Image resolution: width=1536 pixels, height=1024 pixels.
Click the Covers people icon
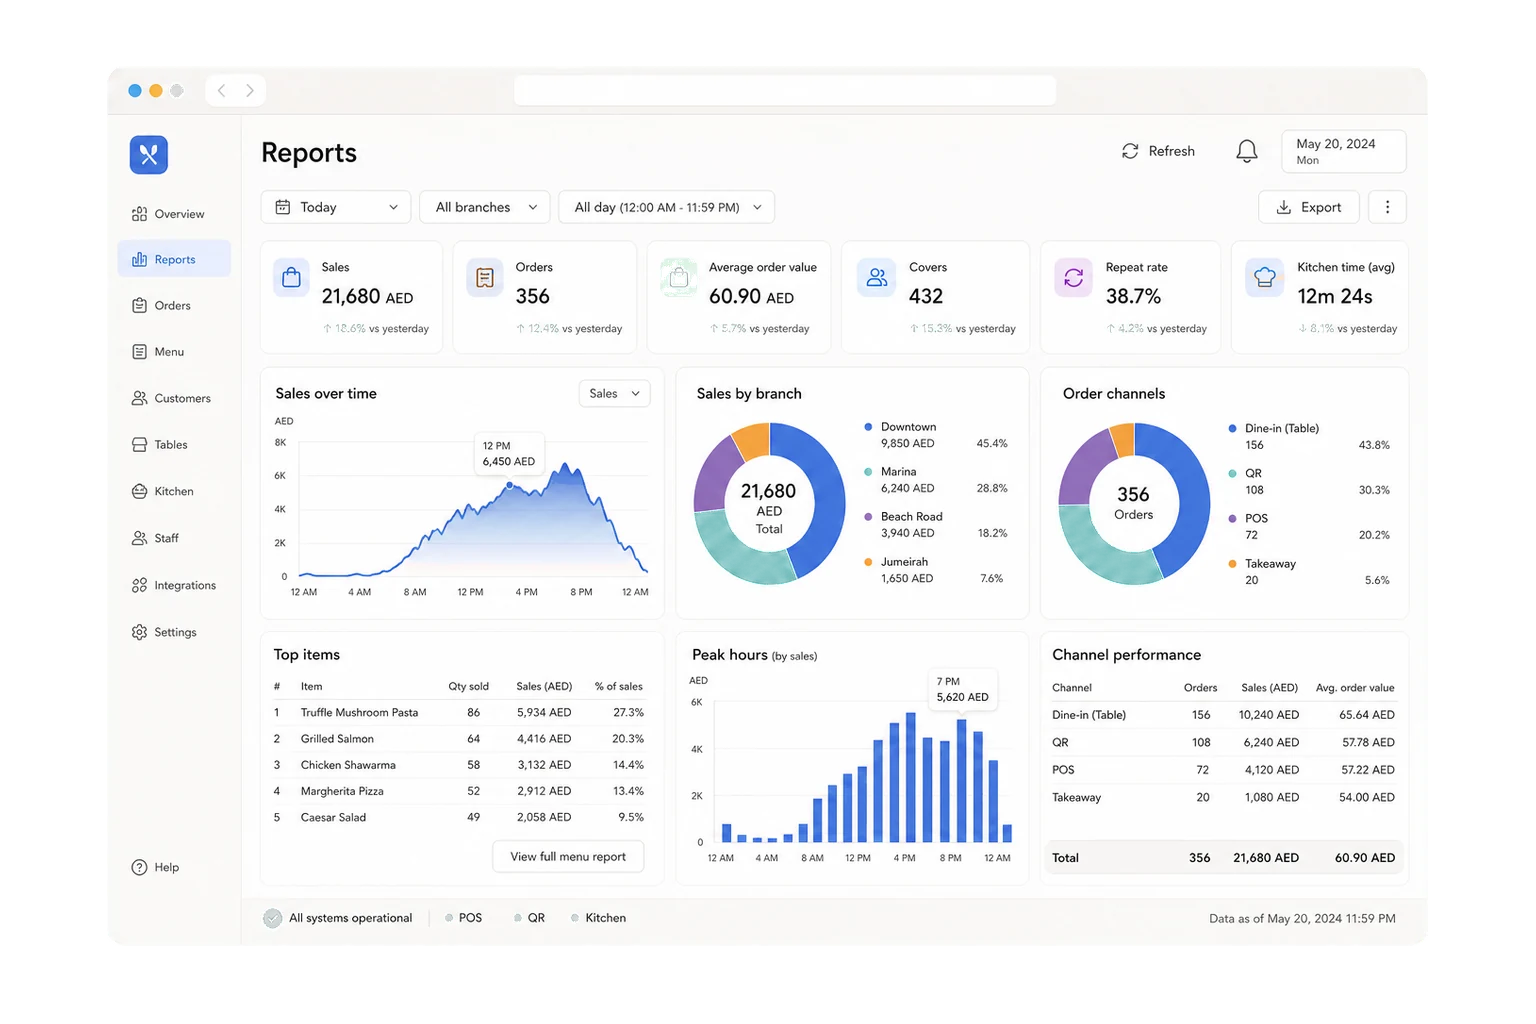coord(877,278)
